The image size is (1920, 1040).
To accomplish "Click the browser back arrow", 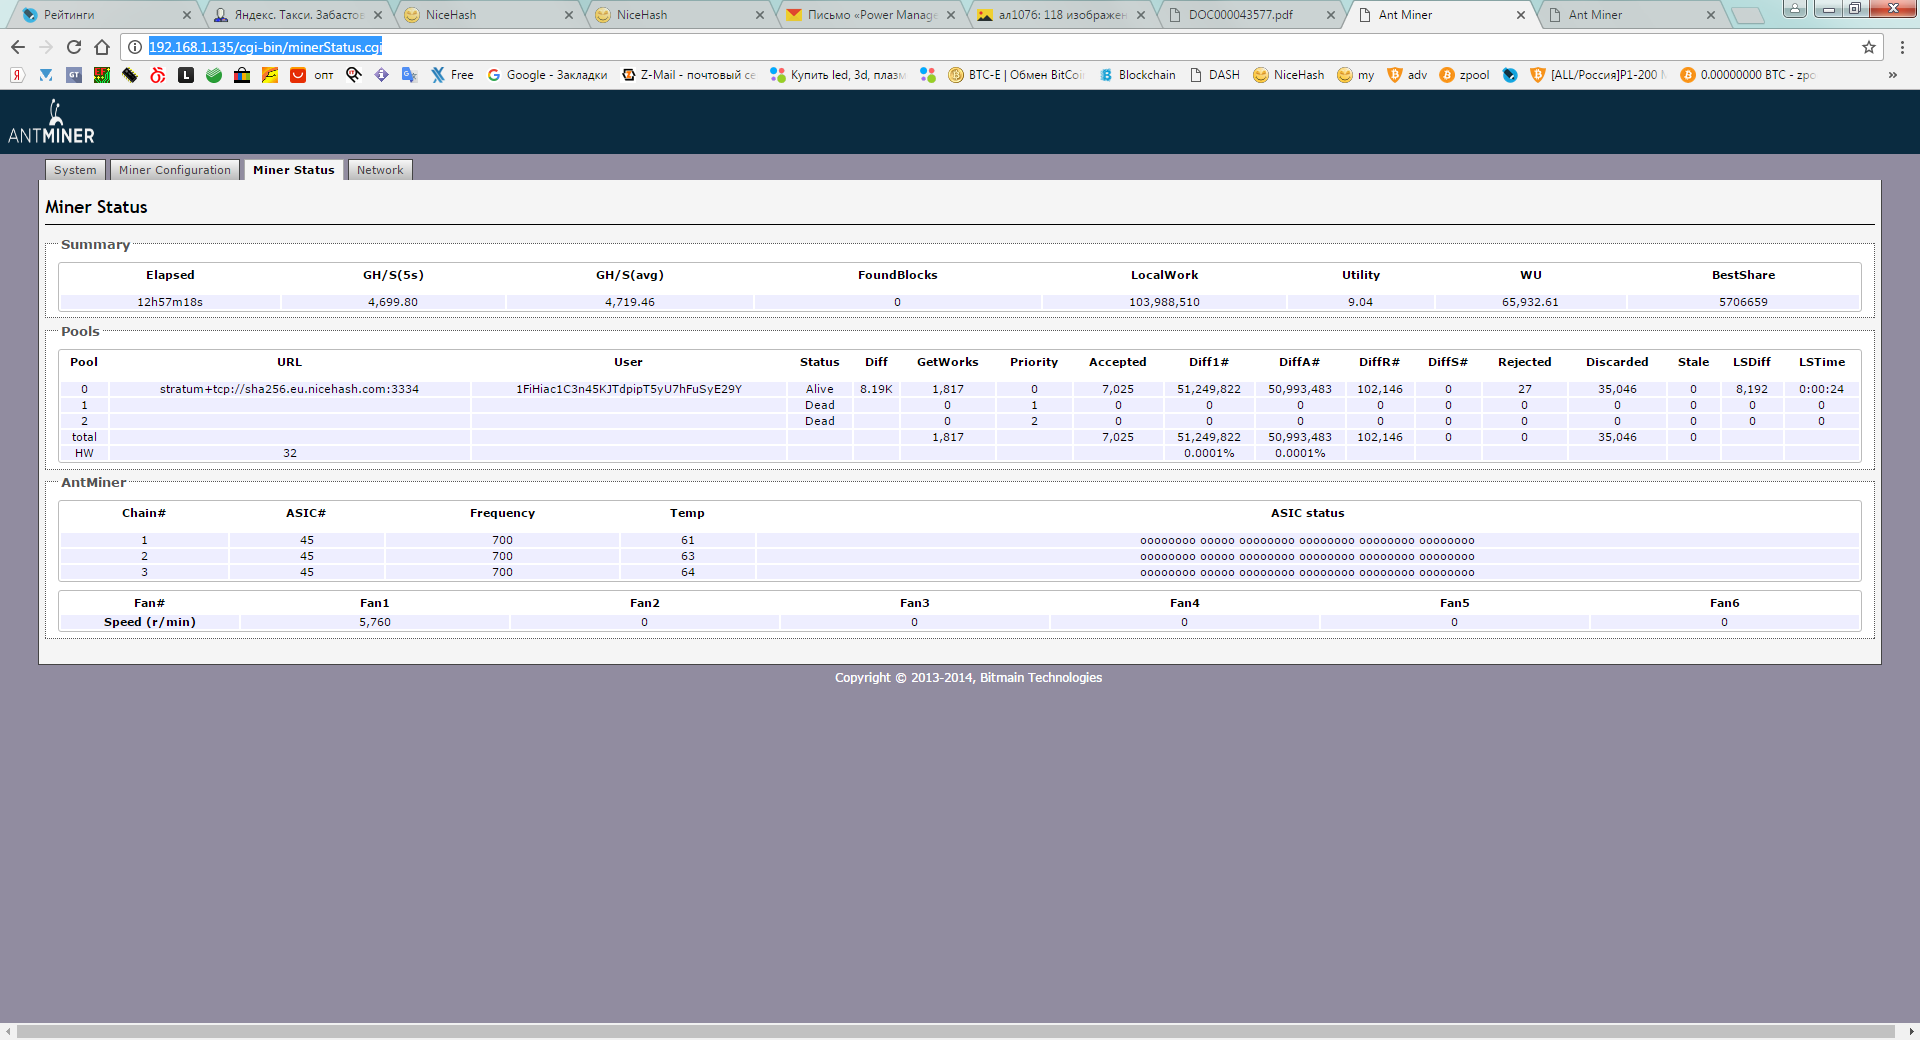I will tap(18, 47).
